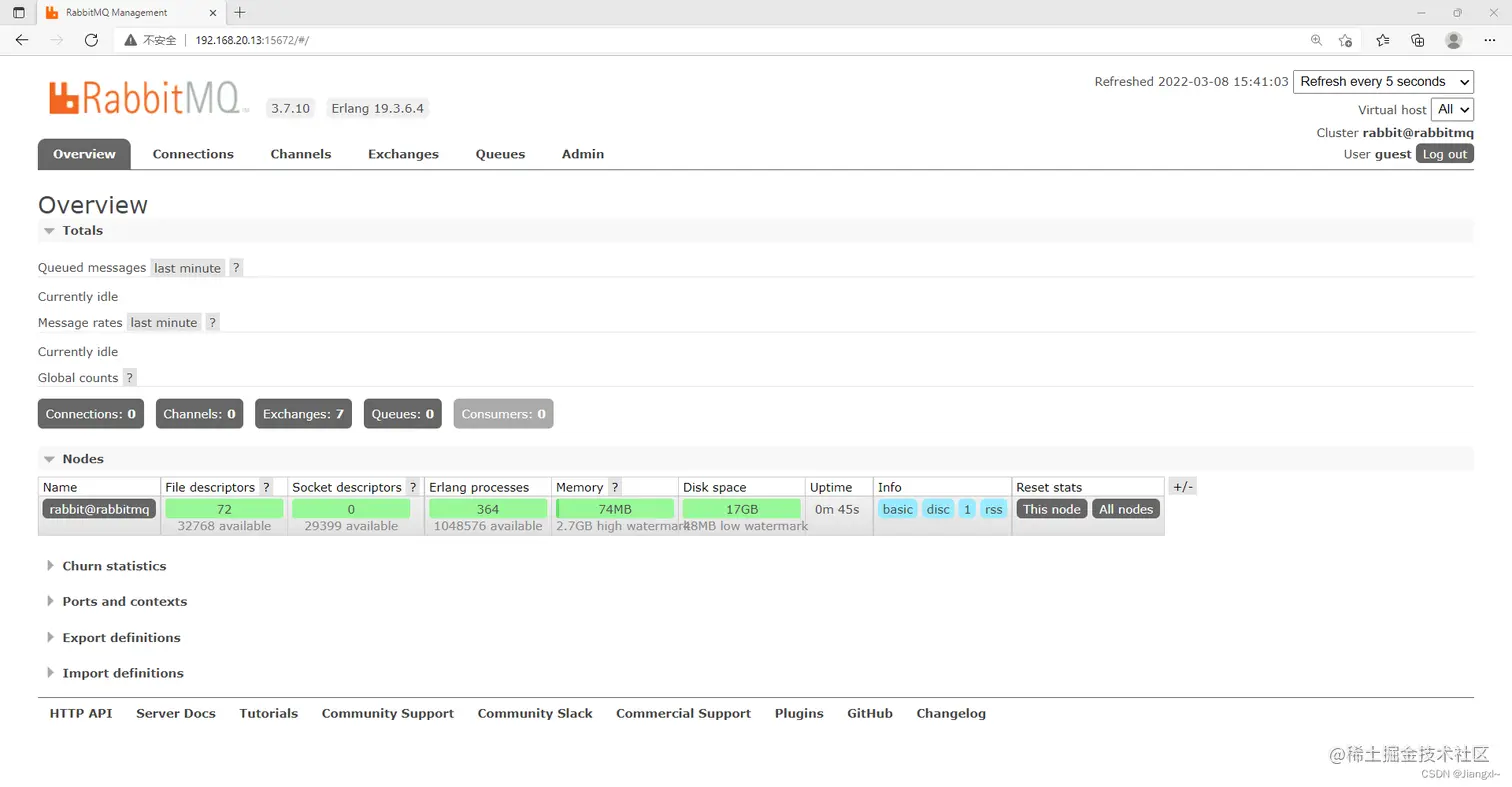Open the Changelog link

click(x=951, y=714)
